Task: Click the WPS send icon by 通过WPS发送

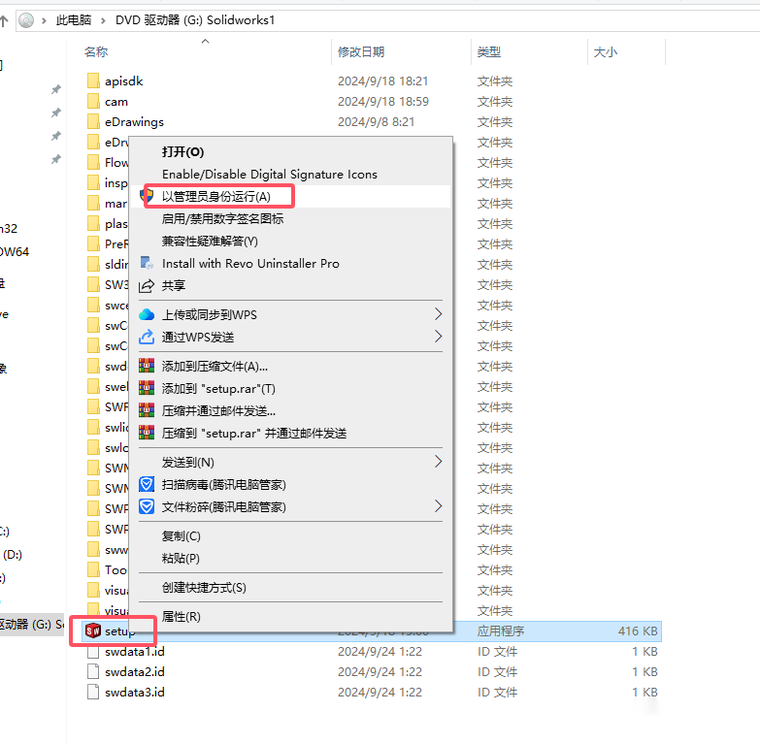Action: click(147, 337)
